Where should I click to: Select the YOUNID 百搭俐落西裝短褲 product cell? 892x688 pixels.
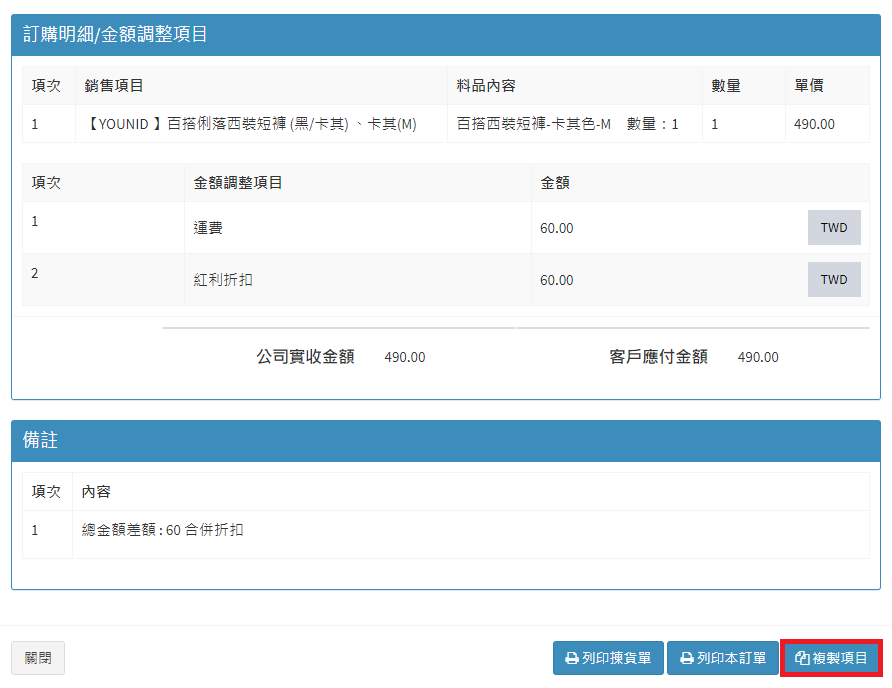pos(250,125)
